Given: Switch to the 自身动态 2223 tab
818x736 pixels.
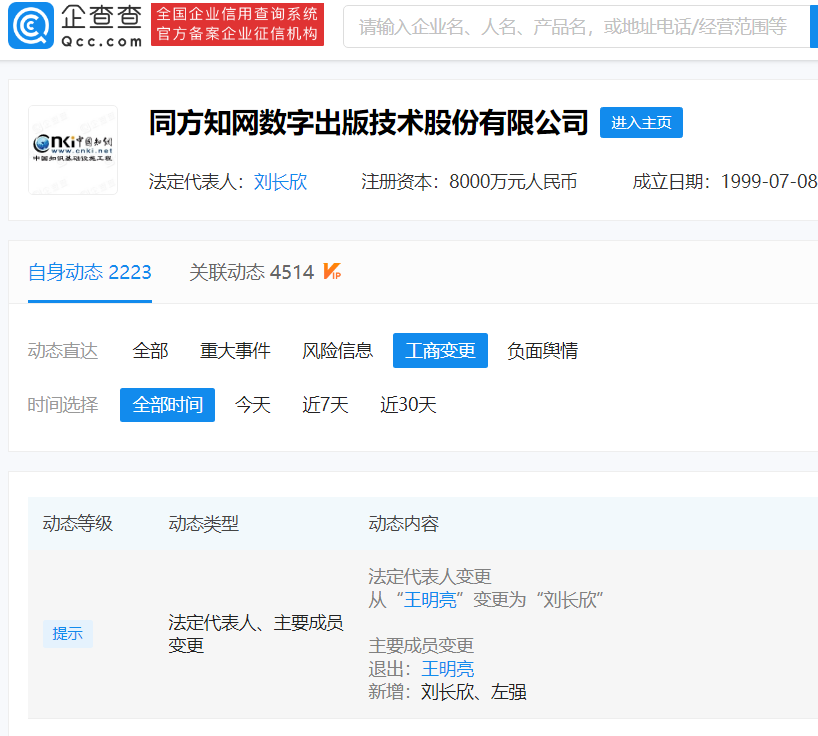Looking at the screenshot, I should pyautogui.click(x=90, y=272).
